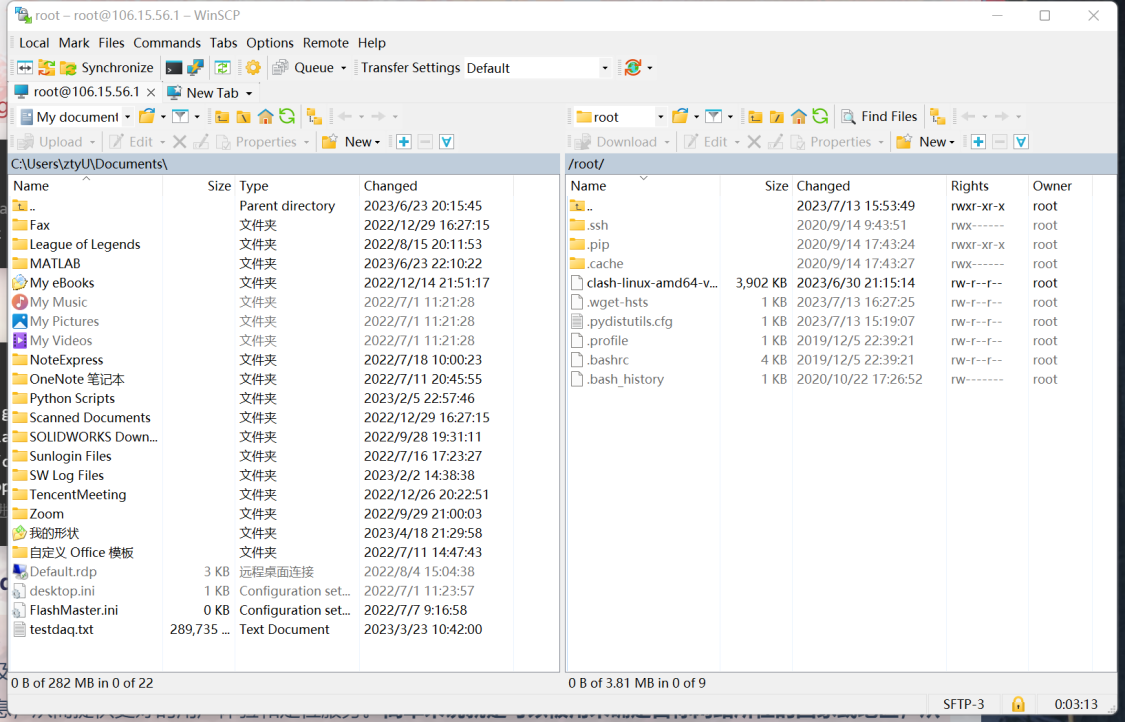Expand the New Tab dropdown arrow
This screenshot has width=1125, height=722.
click(249, 93)
